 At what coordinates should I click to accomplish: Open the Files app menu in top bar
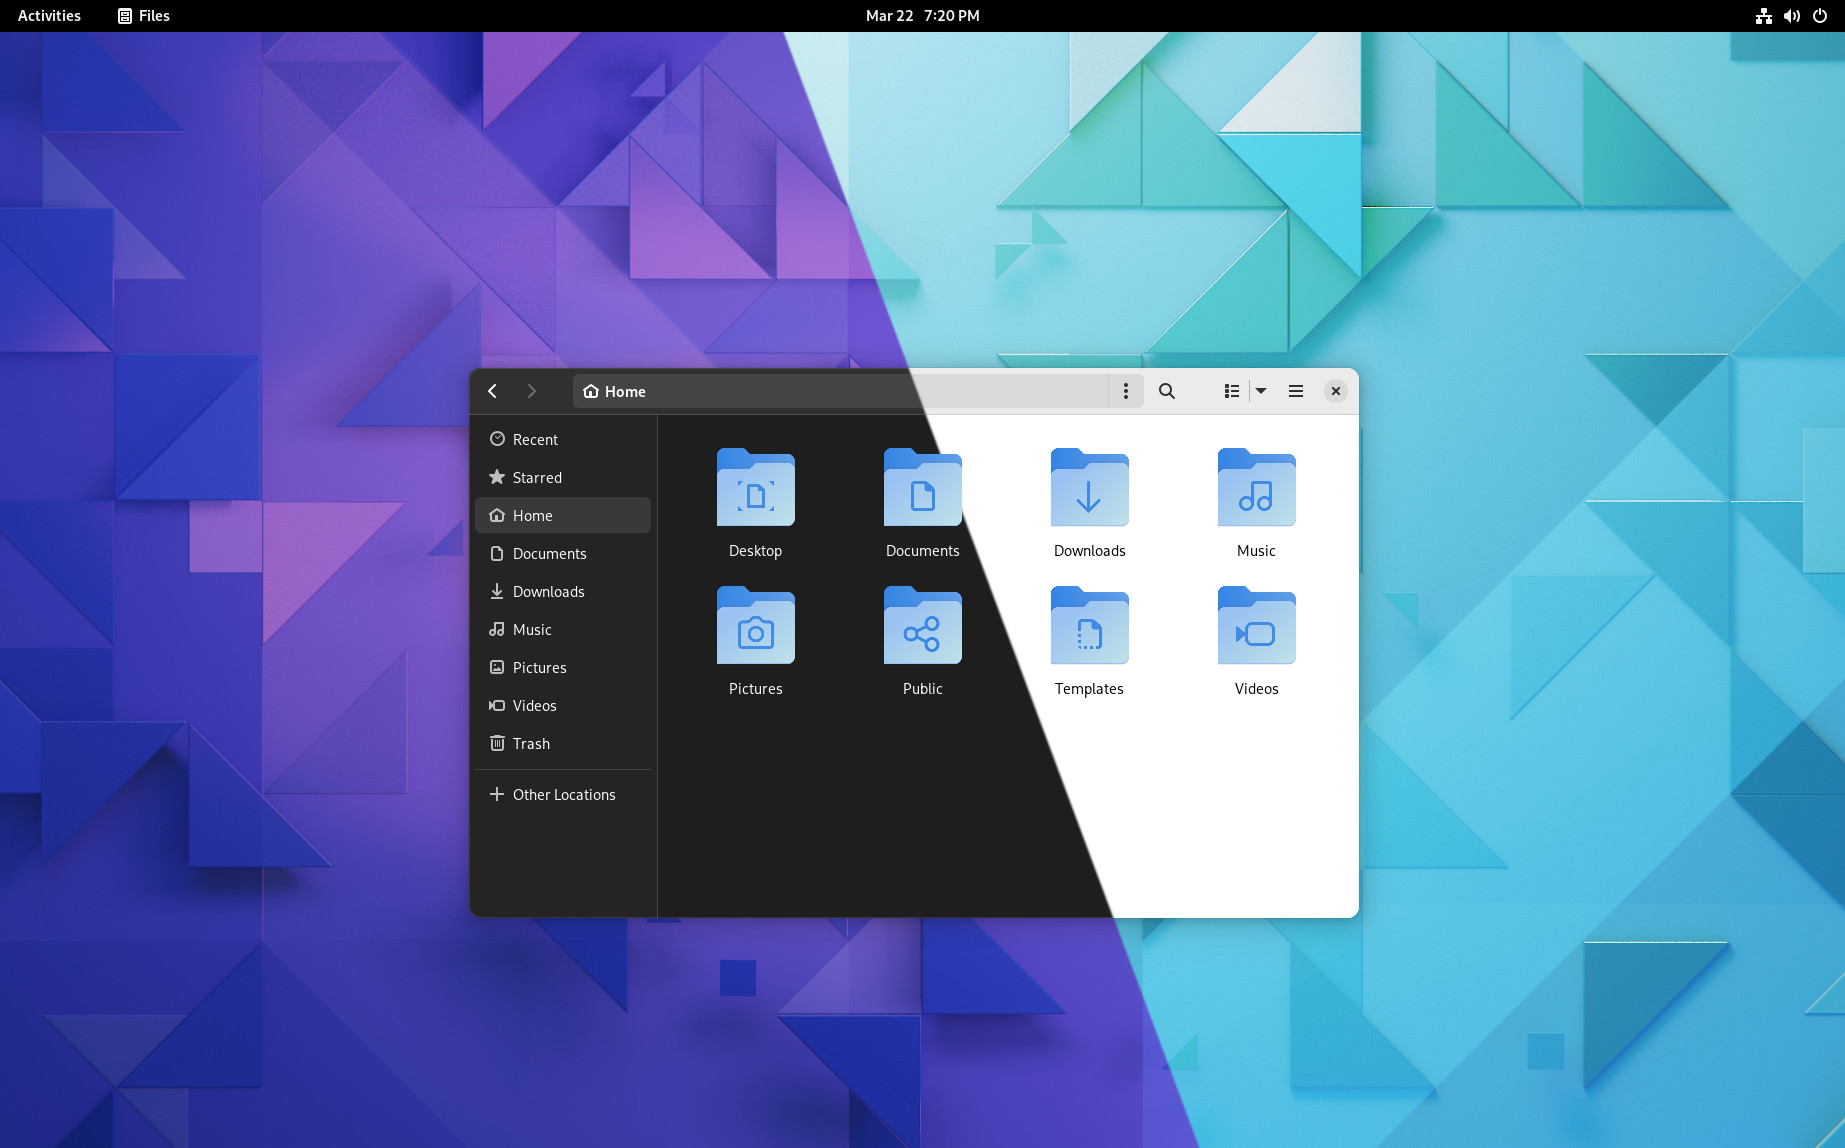click(x=144, y=16)
